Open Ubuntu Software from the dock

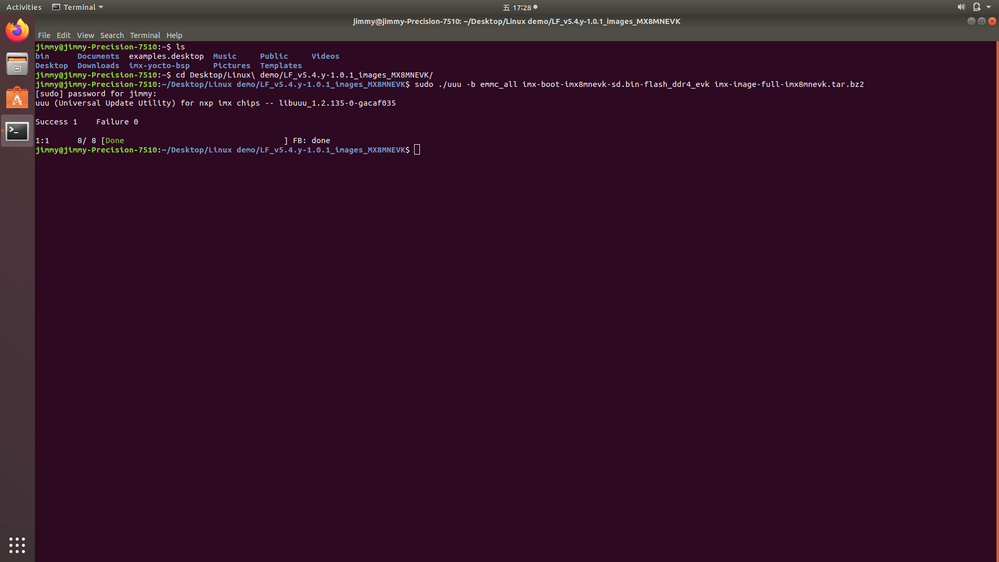[17, 98]
